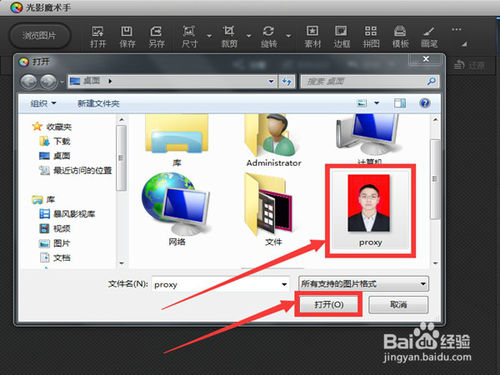Select the proxy photo thumbnail
Viewport: 500px width, 375px height.
point(370,210)
